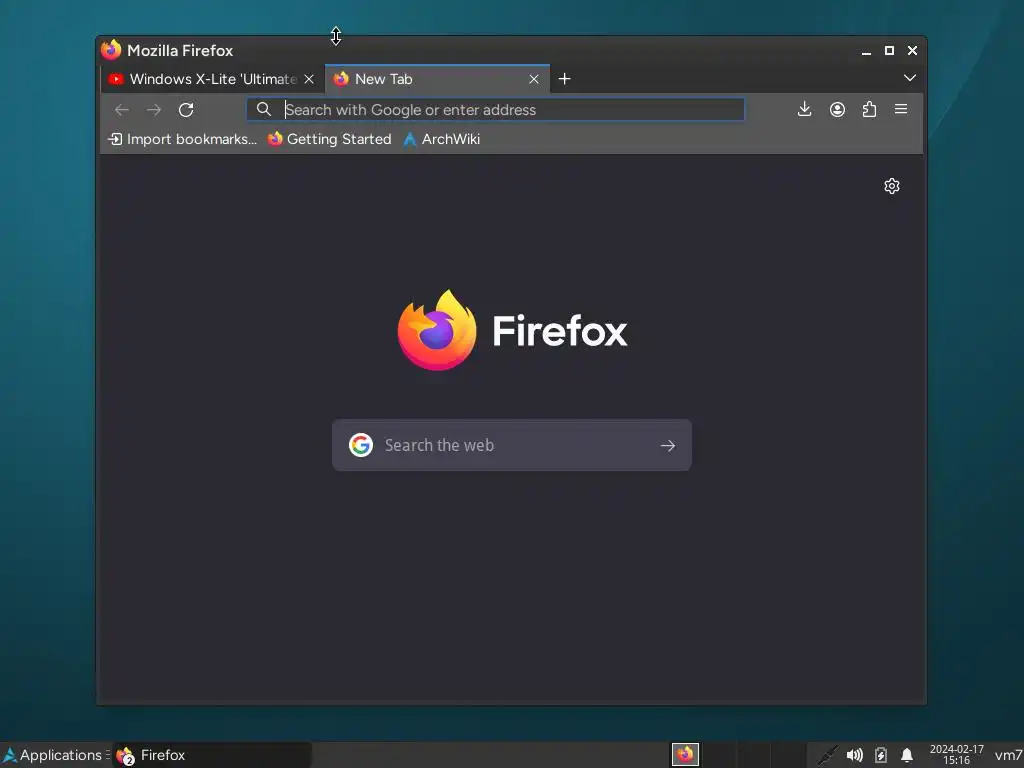Image resolution: width=1024 pixels, height=768 pixels.
Task: Click the Google logo in the search box
Action: tap(360, 445)
